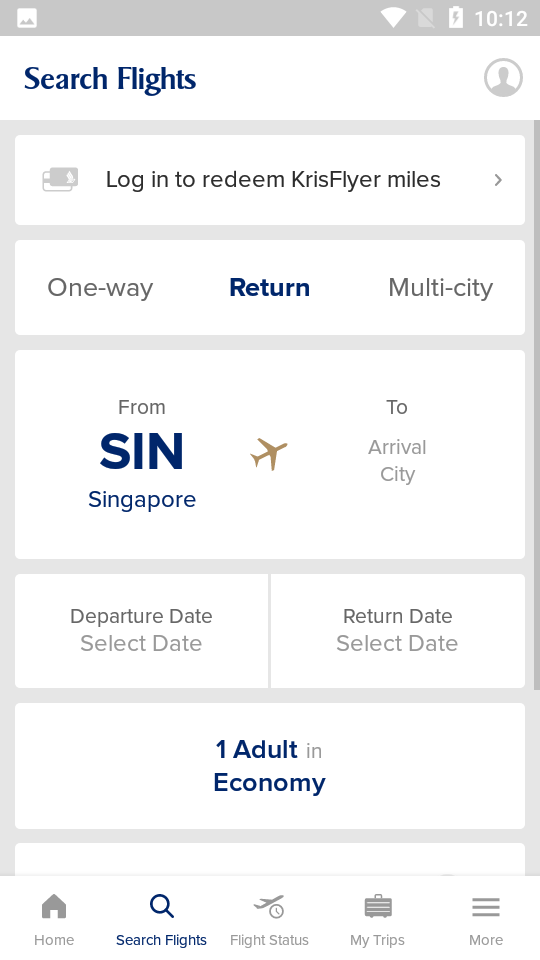Open the 1 Adult in Economy selector
The width and height of the screenshot is (540, 960).
(270, 766)
